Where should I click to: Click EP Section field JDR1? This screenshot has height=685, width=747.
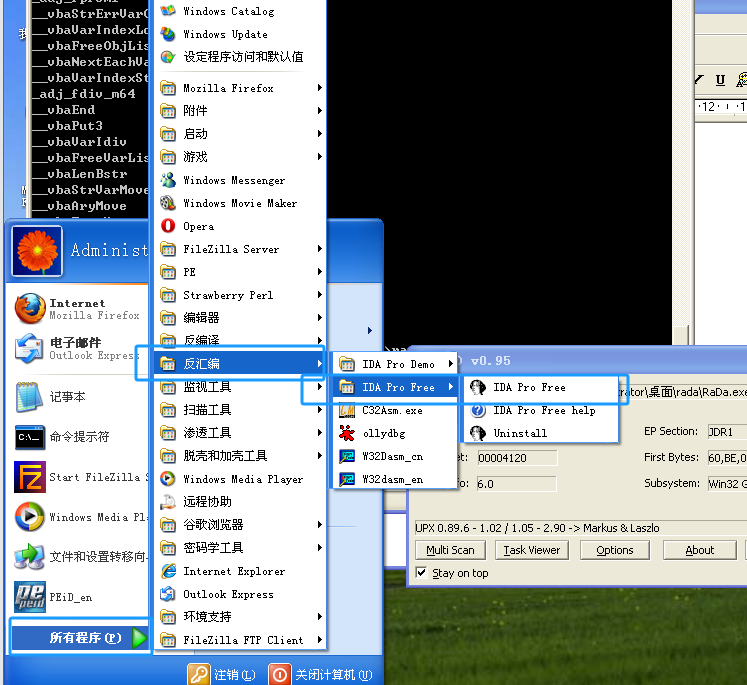(727, 432)
